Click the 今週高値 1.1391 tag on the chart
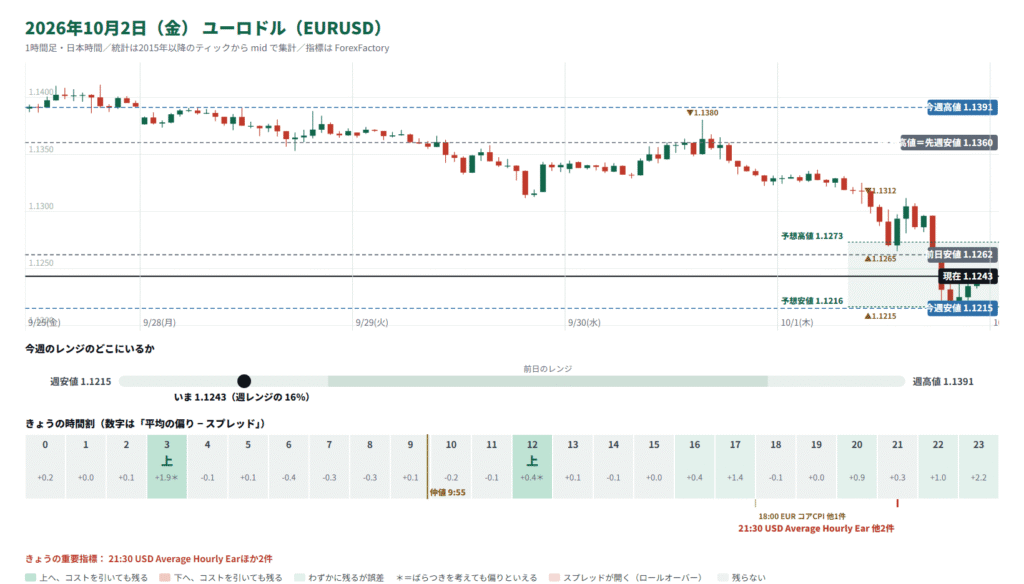The width and height of the screenshot is (1024, 584). pyautogui.click(x=961, y=107)
